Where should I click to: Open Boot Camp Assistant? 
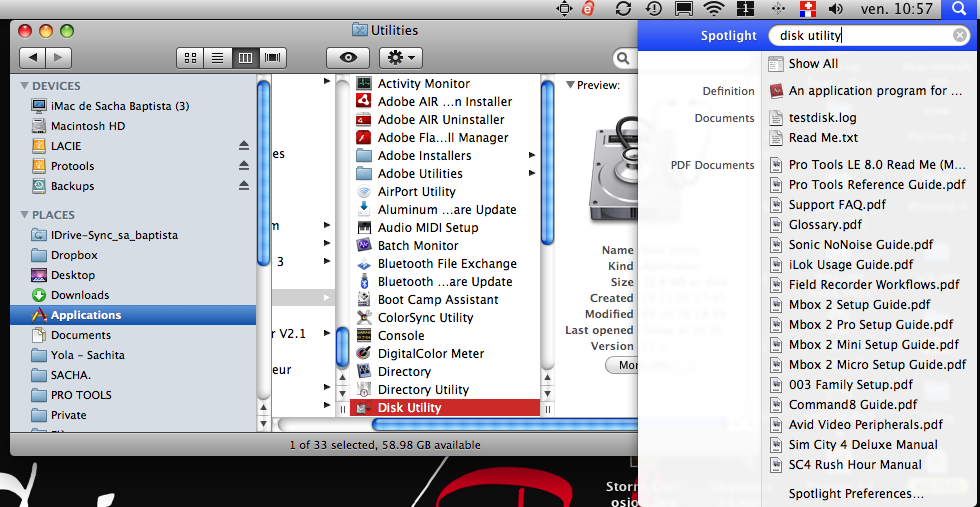[438, 299]
